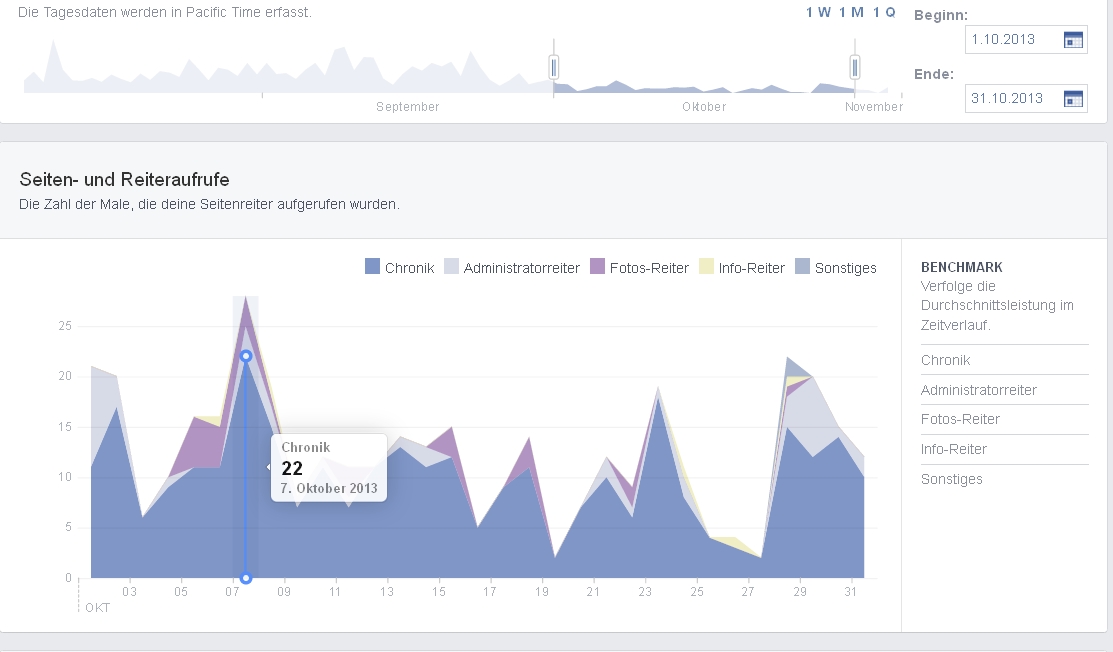This screenshot has height=652, width=1113.
Task: Open Sonstiges benchmark link
Action: (x=951, y=479)
